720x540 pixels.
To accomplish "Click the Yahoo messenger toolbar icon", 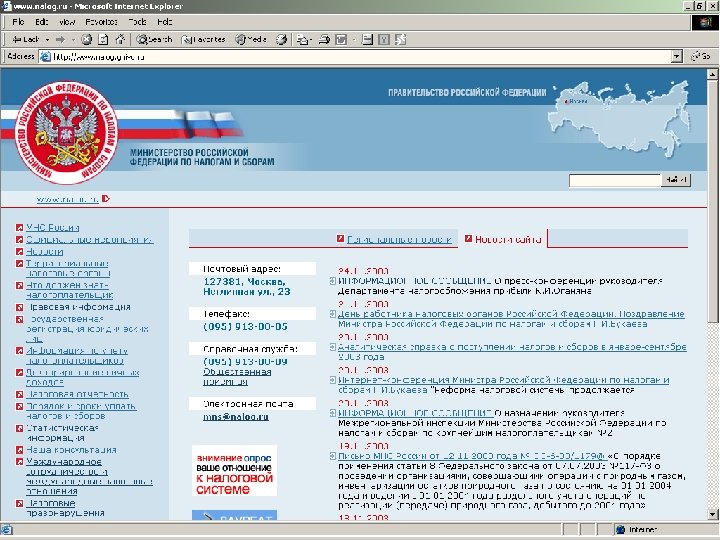I will [x=384, y=39].
